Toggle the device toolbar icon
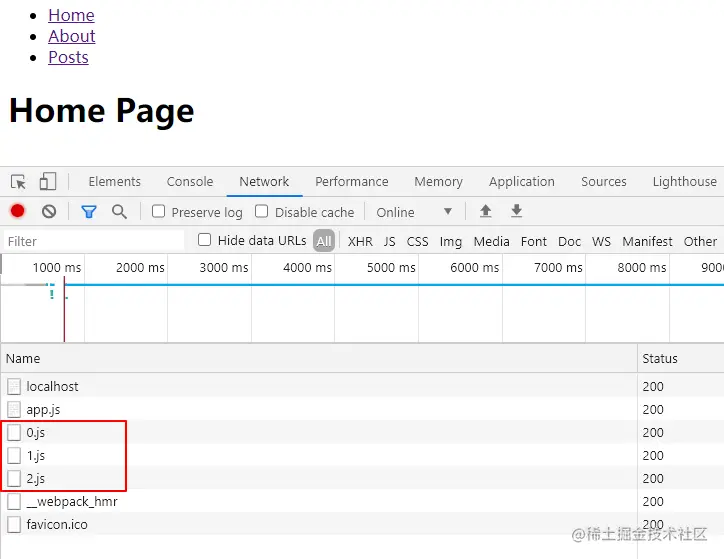 pyautogui.click(x=48, y=181)
